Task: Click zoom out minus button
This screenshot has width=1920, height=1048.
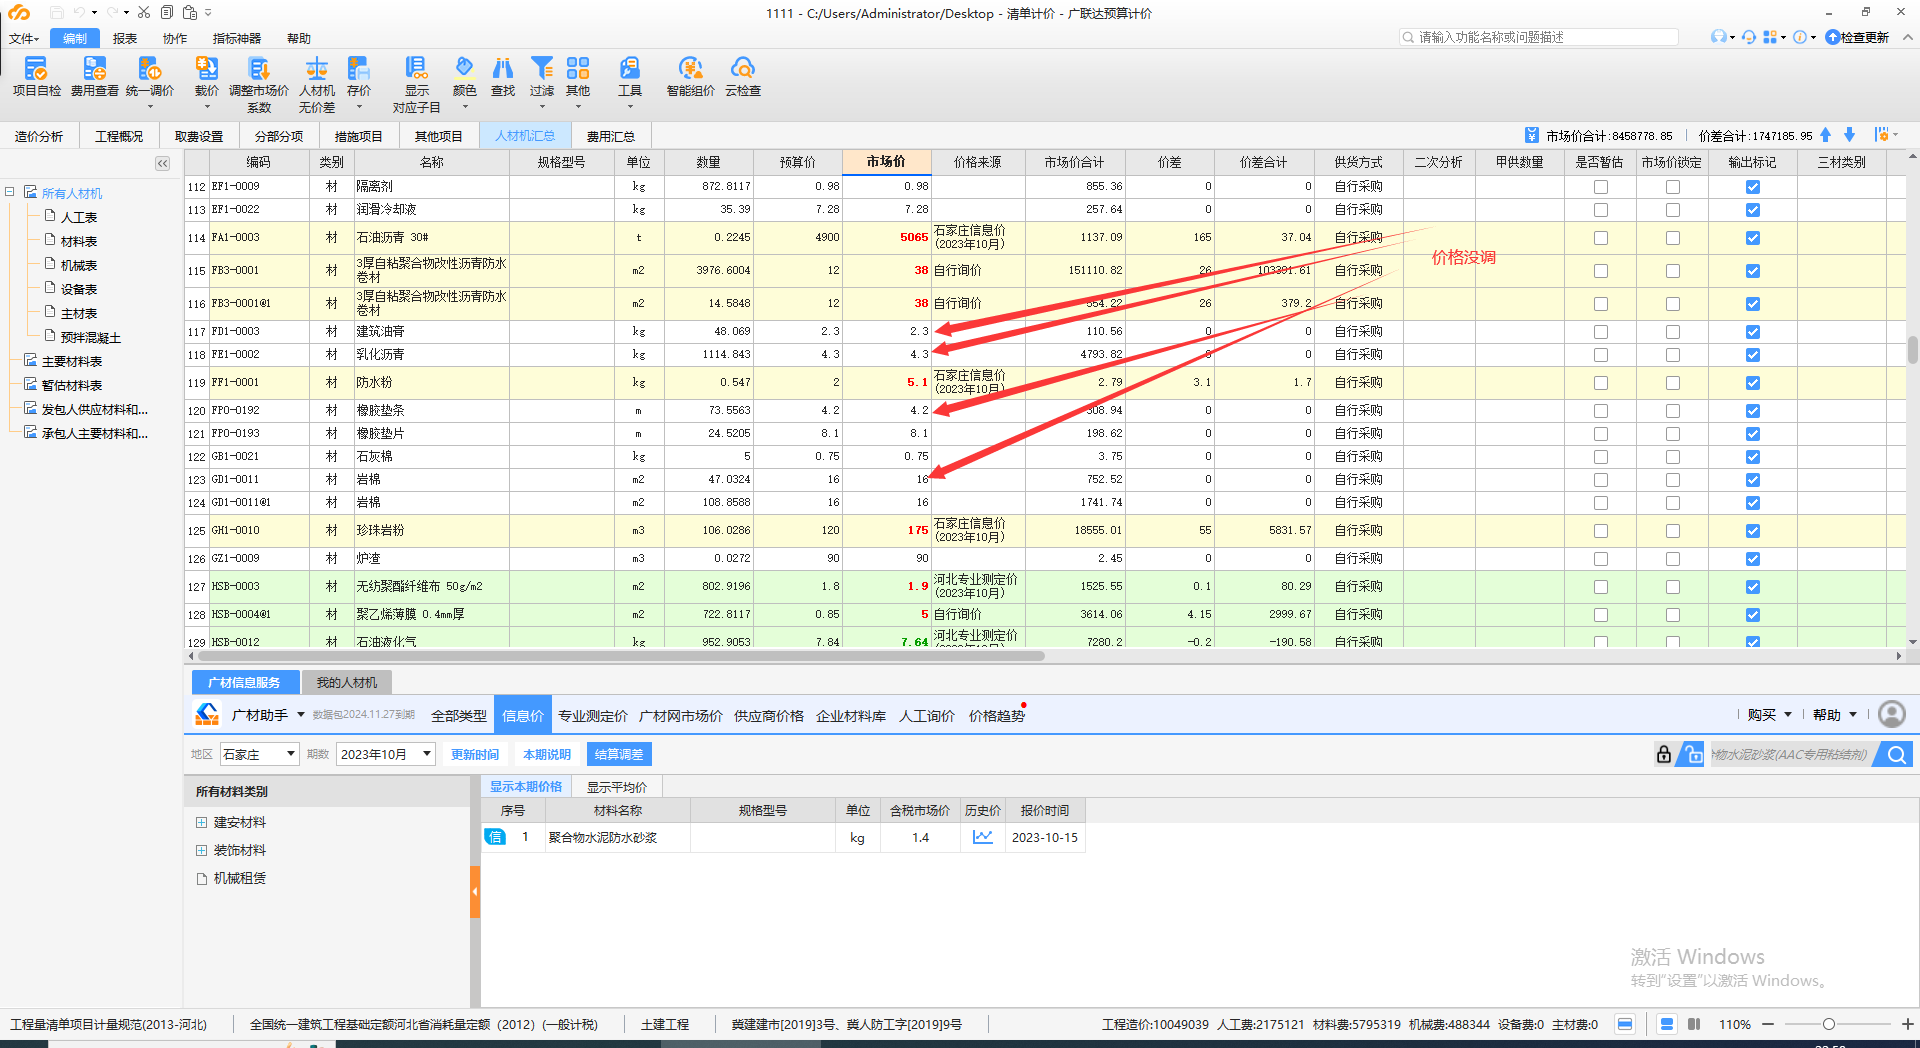Action: [x=1768, y=1024]
